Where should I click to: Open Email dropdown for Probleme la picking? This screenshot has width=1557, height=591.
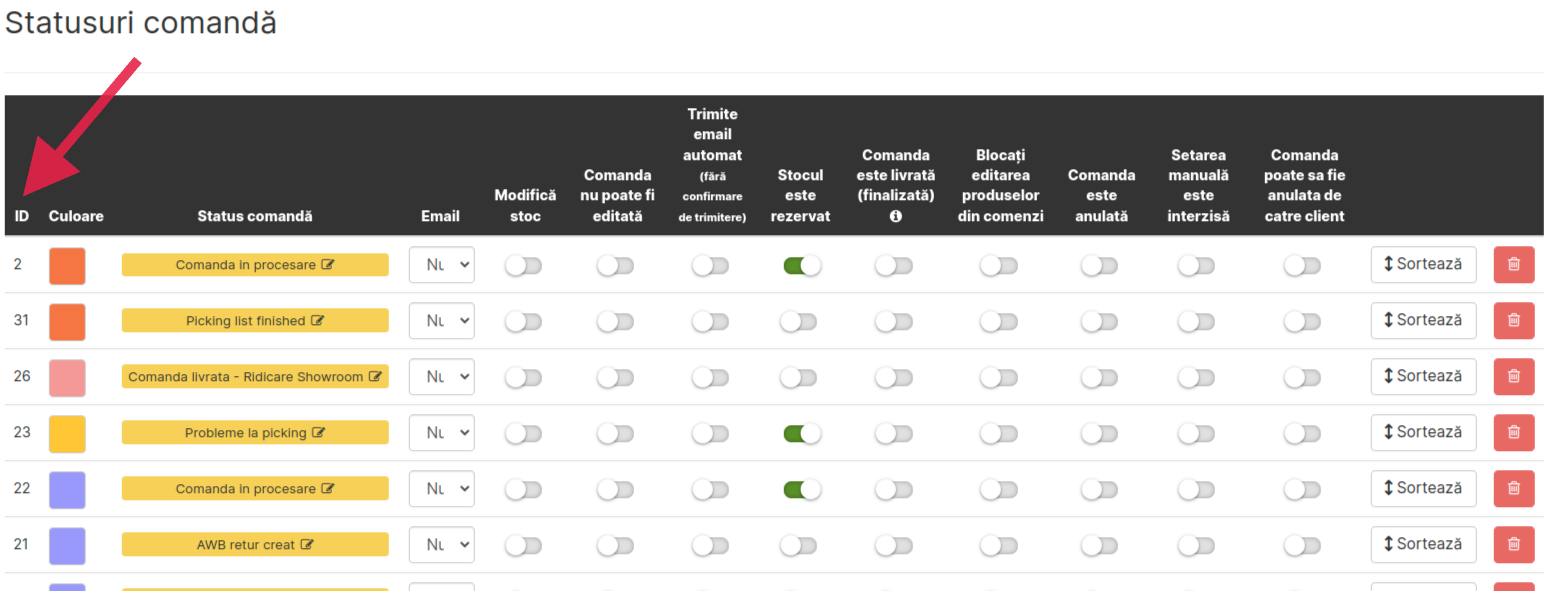click(441, 433)
